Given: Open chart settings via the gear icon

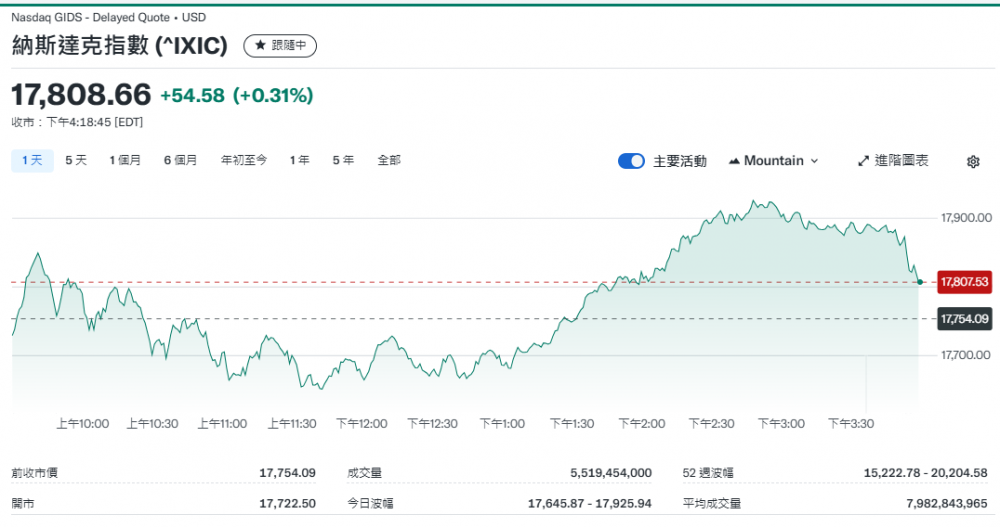Looking at the screenshot, I should (x=973, y=161).
